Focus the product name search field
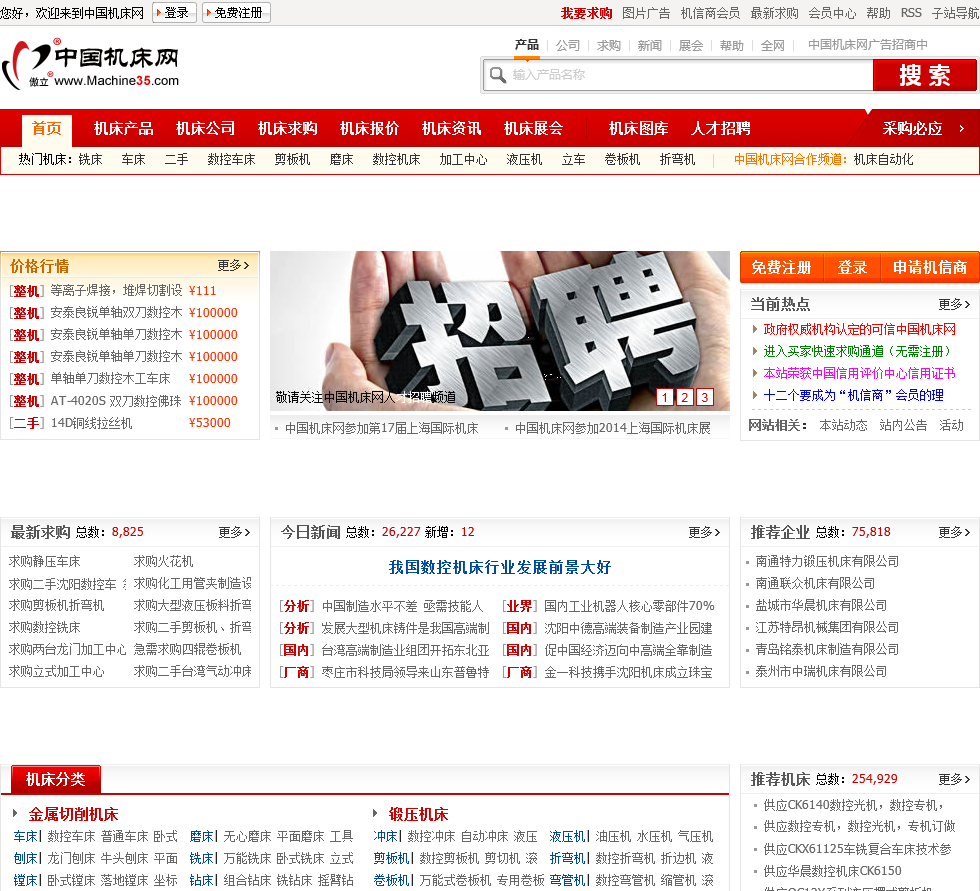 678,75
